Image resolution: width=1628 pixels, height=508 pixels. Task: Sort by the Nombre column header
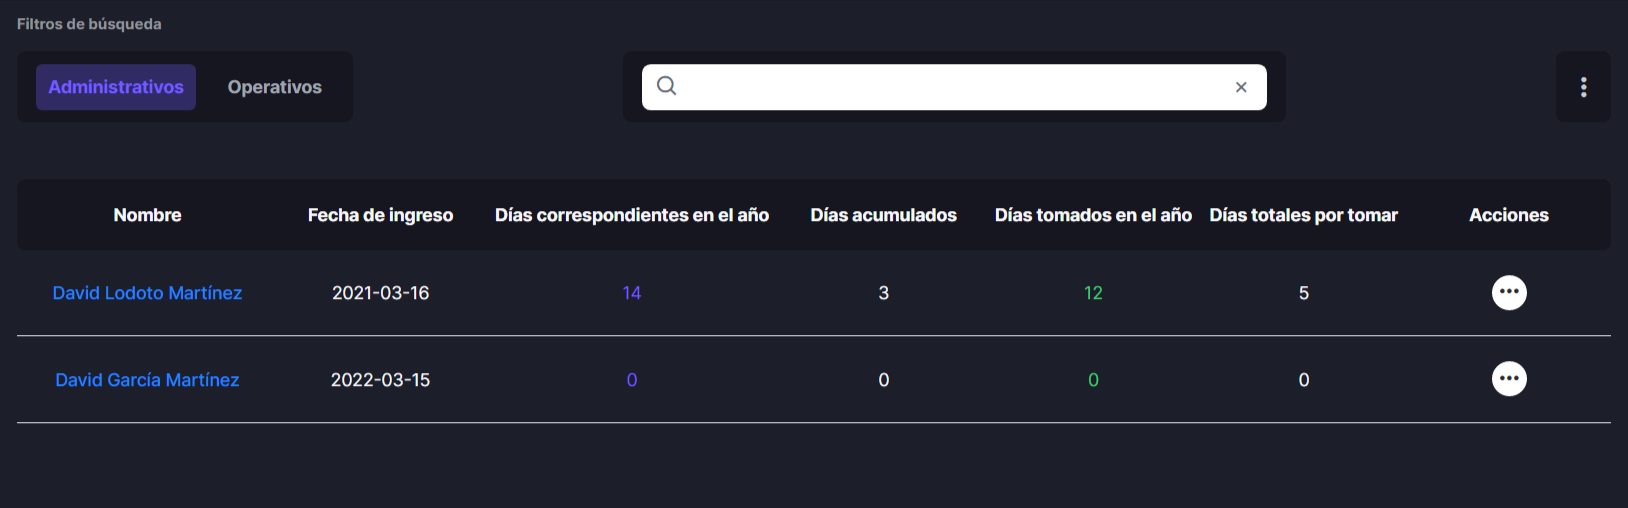tap(147, 215)
